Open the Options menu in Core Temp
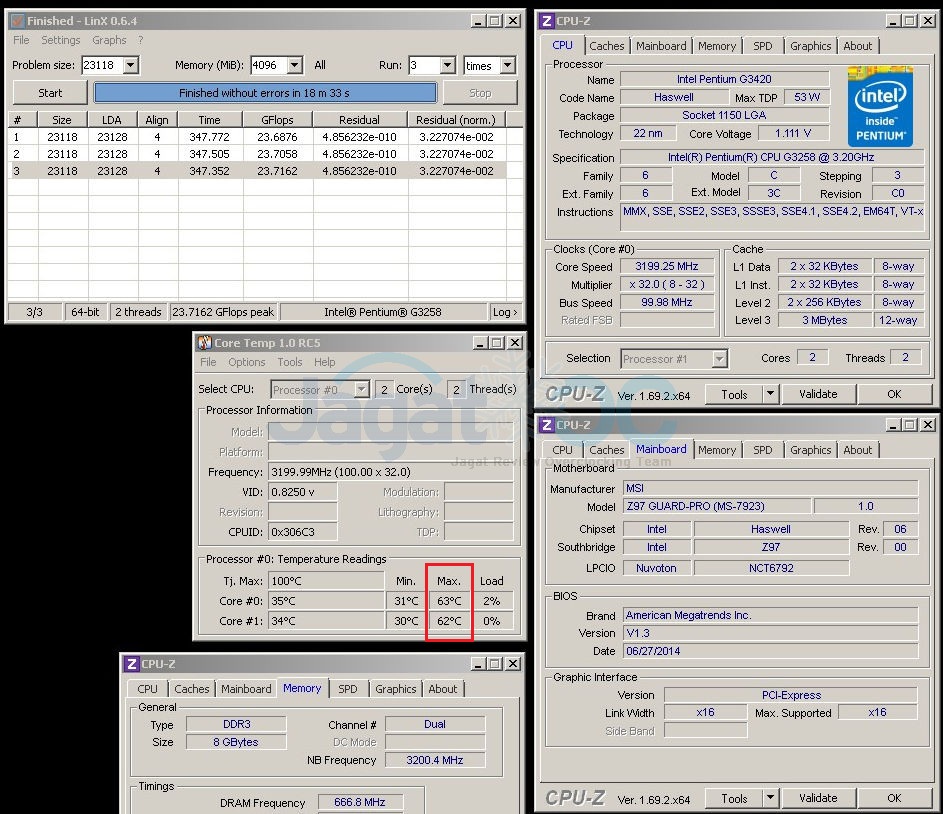This screenshot has height=814, width=943. click(x=247, y=362)
